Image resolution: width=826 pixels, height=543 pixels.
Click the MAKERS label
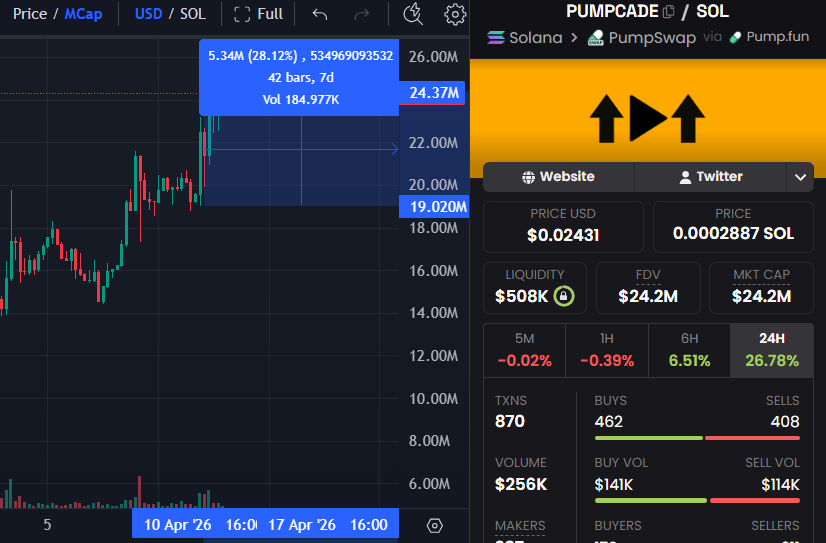[520, 526]
